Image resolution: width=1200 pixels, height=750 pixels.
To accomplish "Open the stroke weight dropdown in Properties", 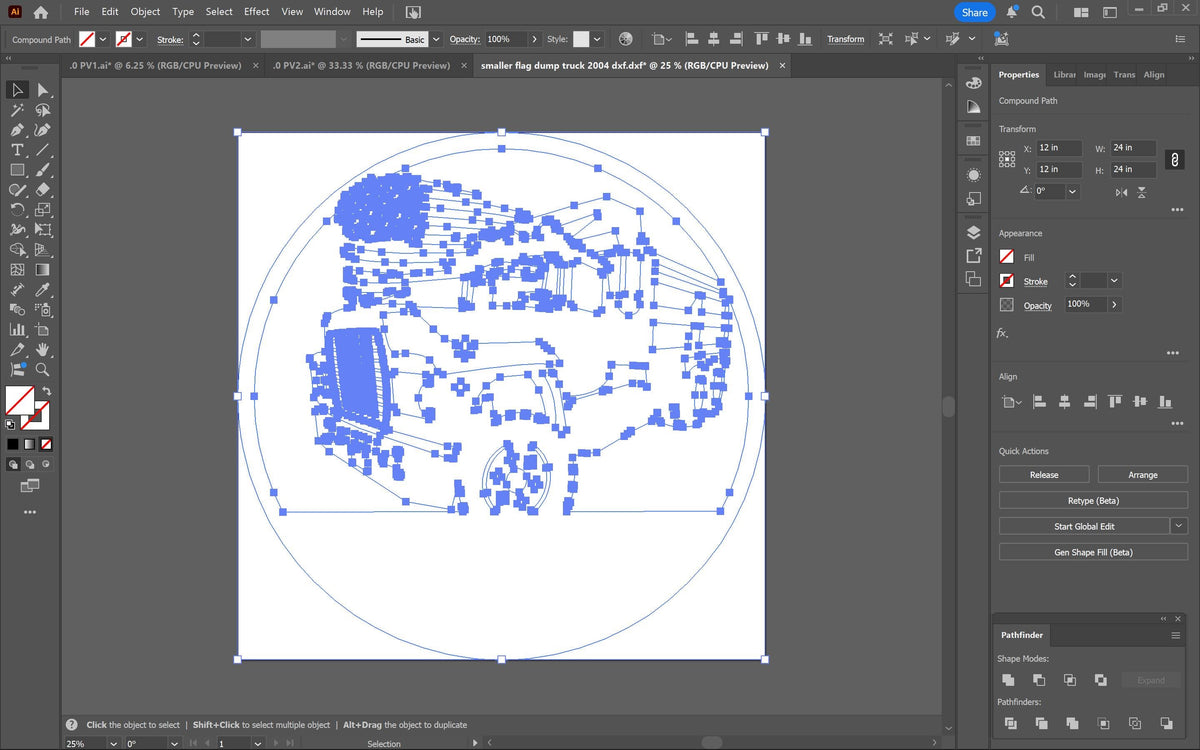I will point(1114,281).
